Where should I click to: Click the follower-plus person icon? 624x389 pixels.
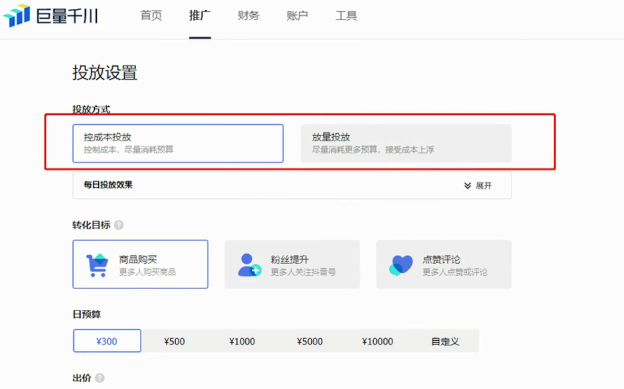coord(249,265)
